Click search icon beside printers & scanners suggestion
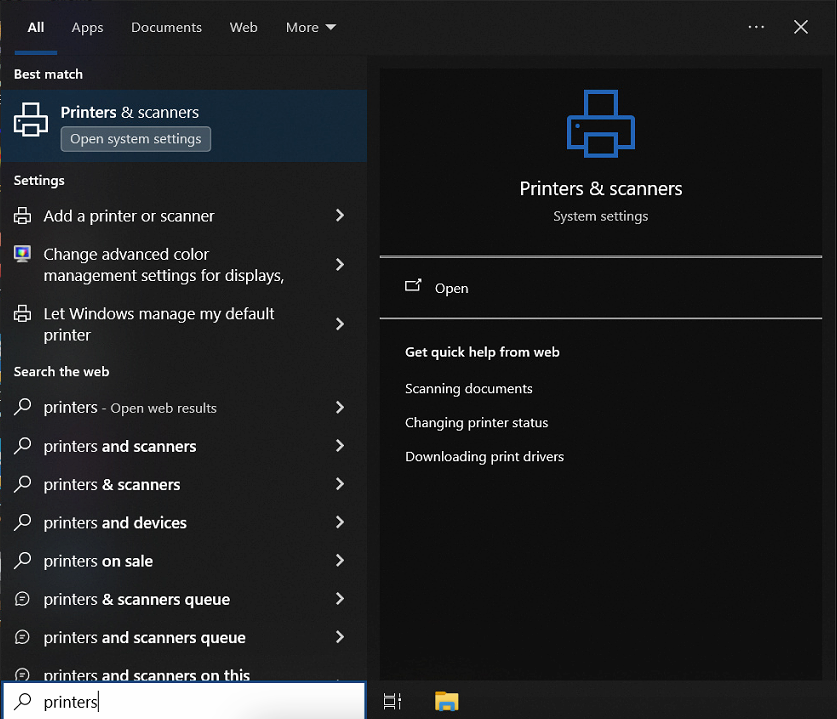This screenshot has height=719, width=837. click(22, 484)
